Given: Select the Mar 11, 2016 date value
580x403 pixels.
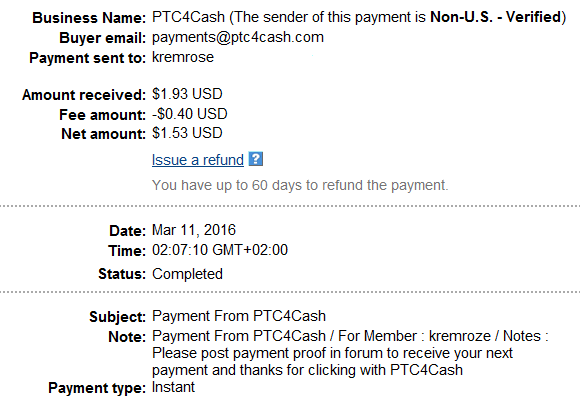Looking at the screenshot, I should (x=193, y=230).
